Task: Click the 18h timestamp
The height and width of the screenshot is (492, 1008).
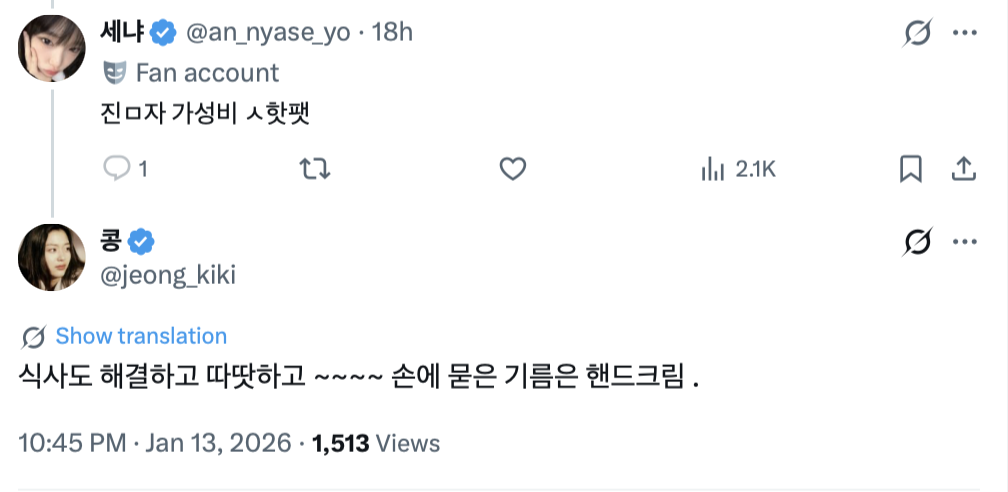Action: pos(392,32)
